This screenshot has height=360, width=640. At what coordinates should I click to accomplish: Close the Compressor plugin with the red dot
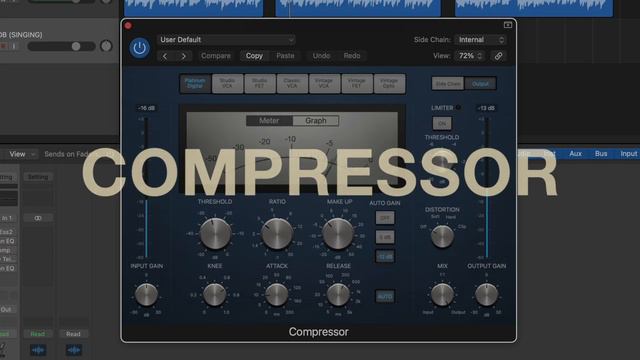click(x=128, y=26)
